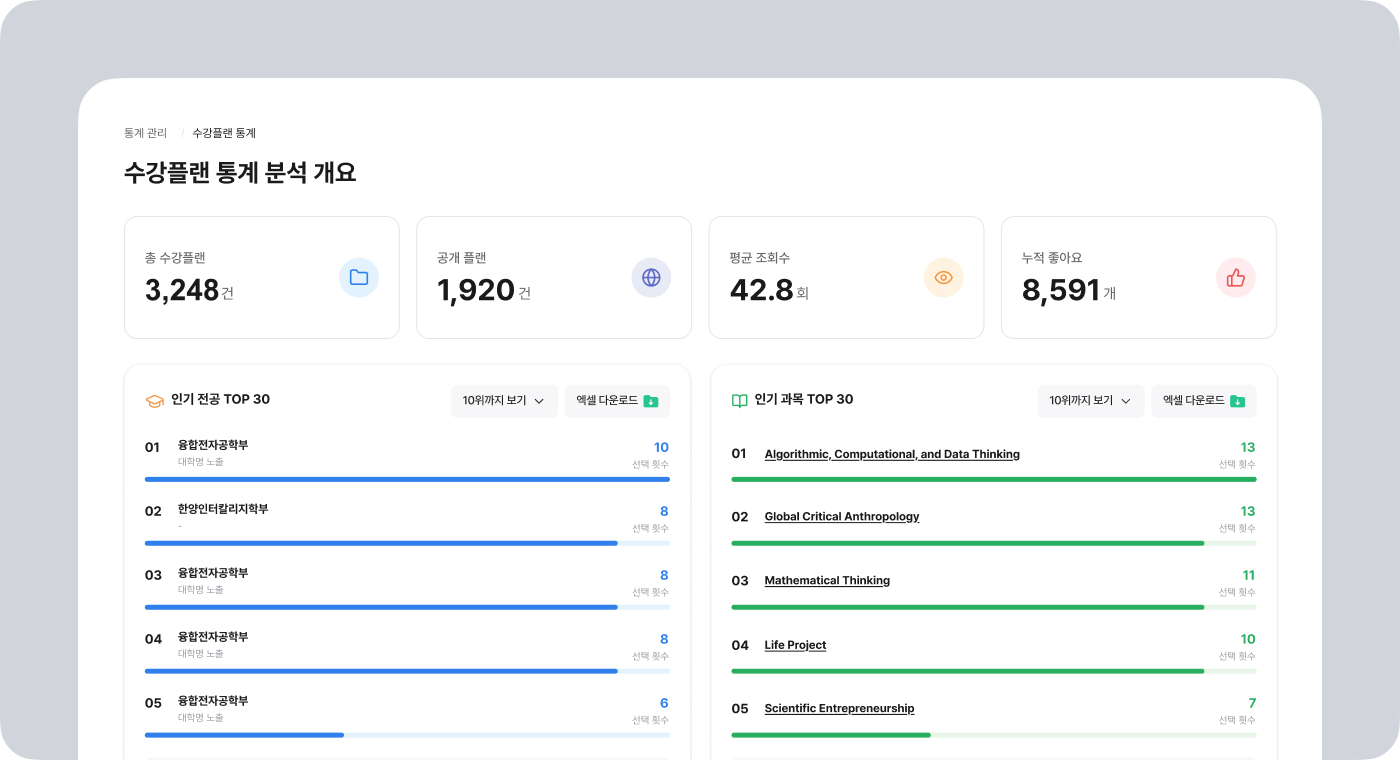Open the Life Project course link
Screen dimensions: 1400x760
click(x=795, y=645)
